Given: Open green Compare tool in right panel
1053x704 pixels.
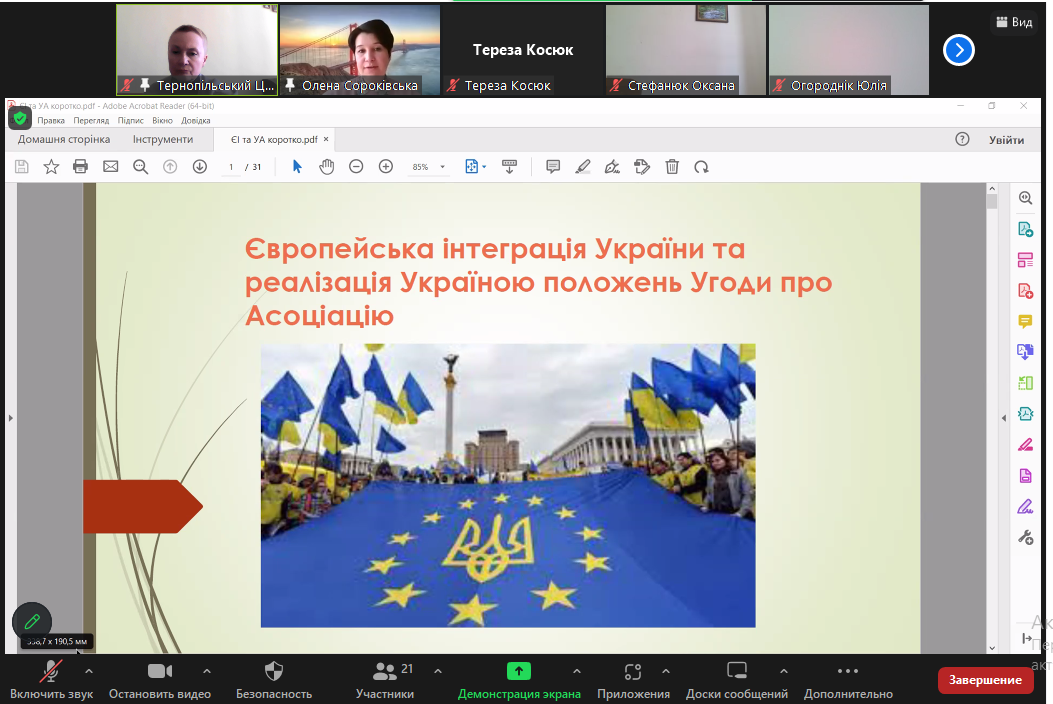Looking at the screenshot, I should [x=1025, y=383].
